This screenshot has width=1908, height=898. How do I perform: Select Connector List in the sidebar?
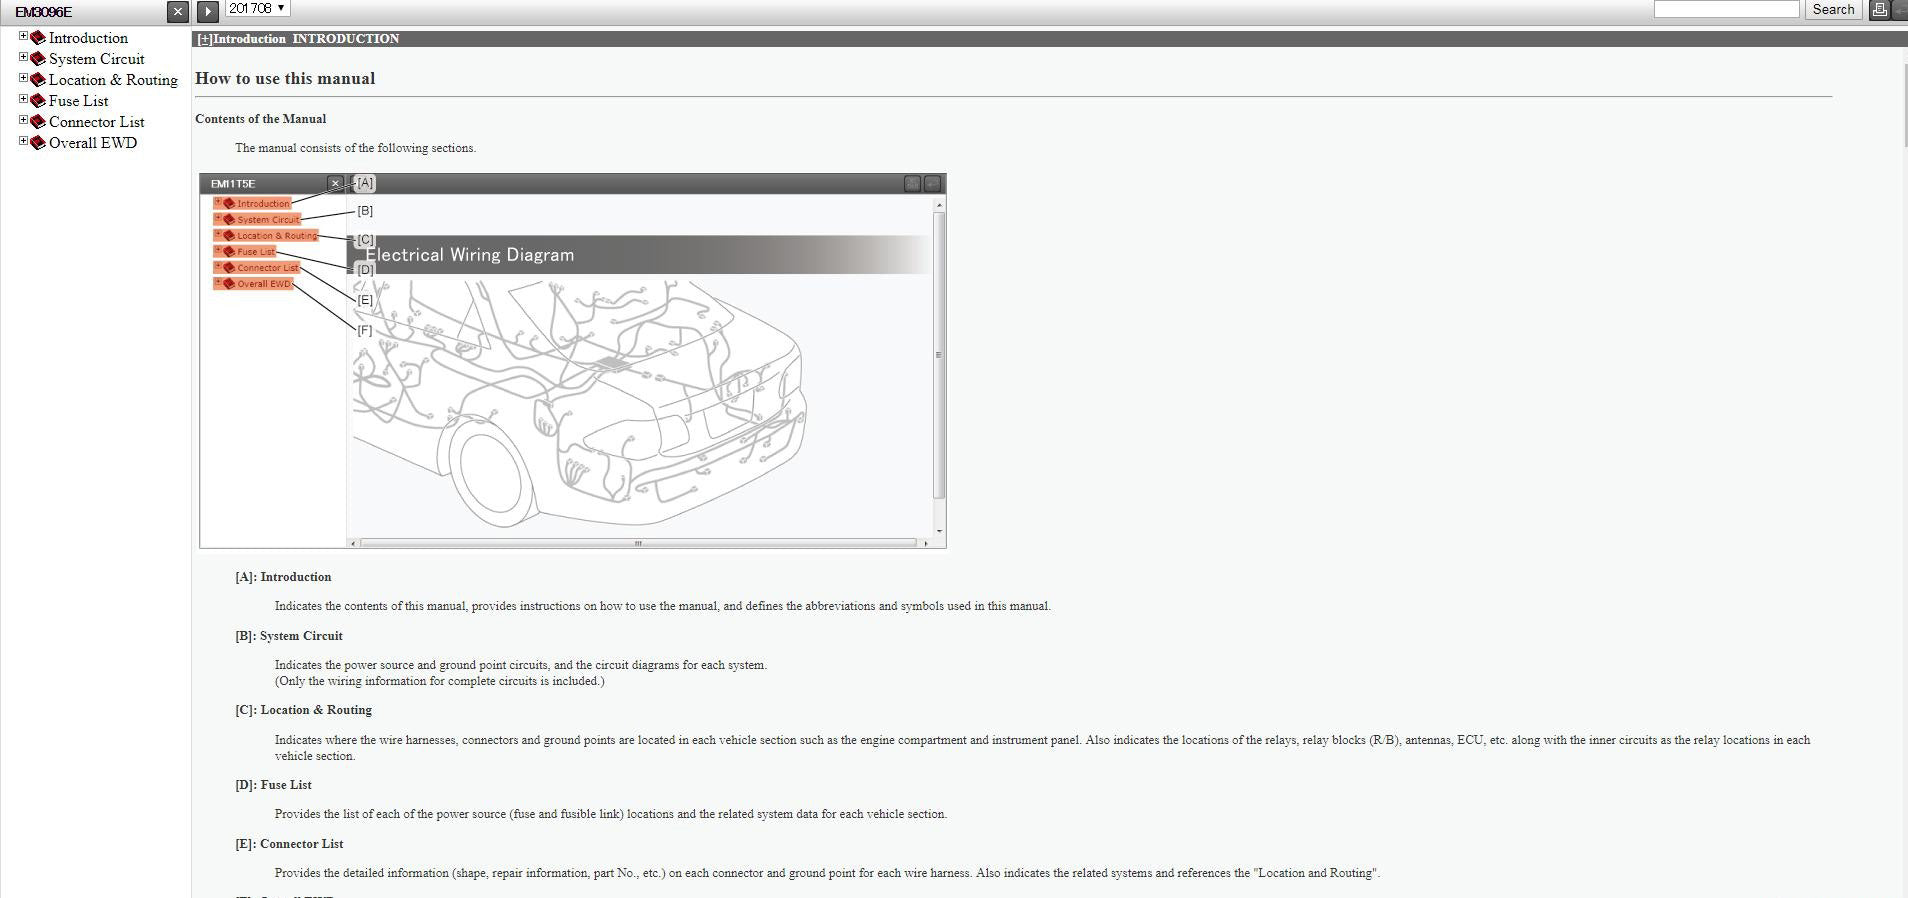(x=96, y=122)
